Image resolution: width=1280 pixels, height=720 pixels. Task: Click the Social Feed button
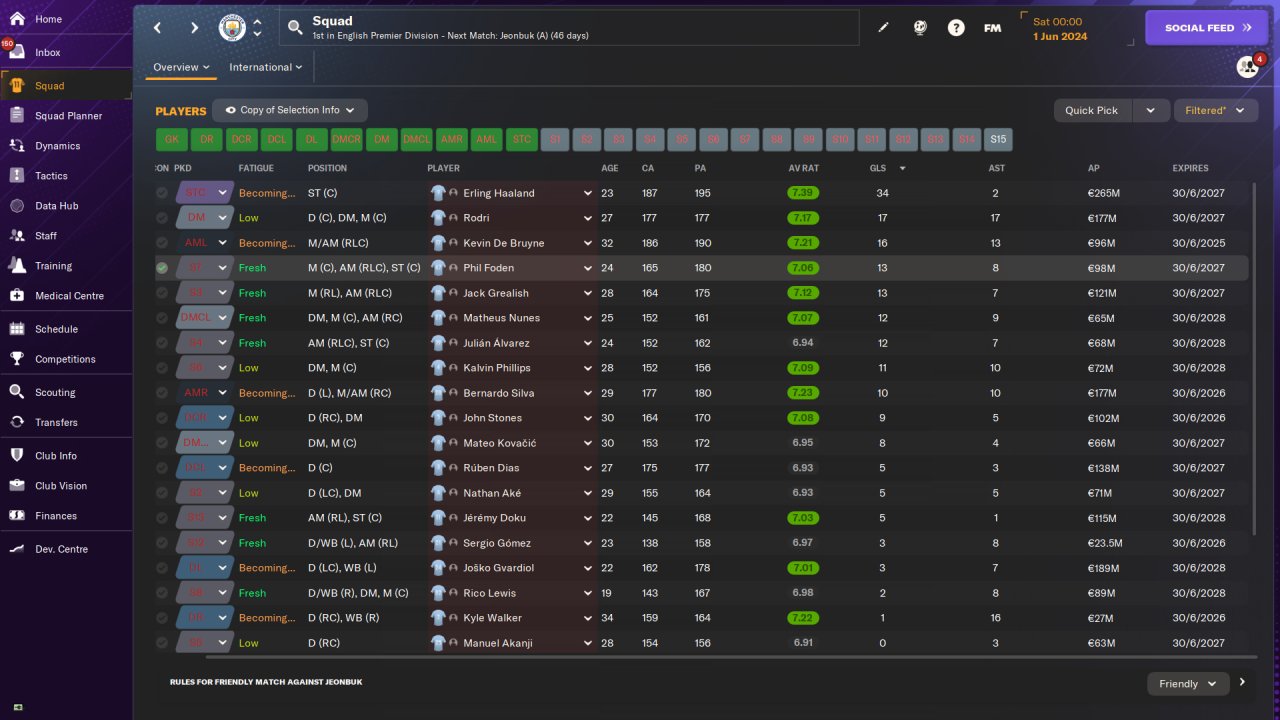1207,28
